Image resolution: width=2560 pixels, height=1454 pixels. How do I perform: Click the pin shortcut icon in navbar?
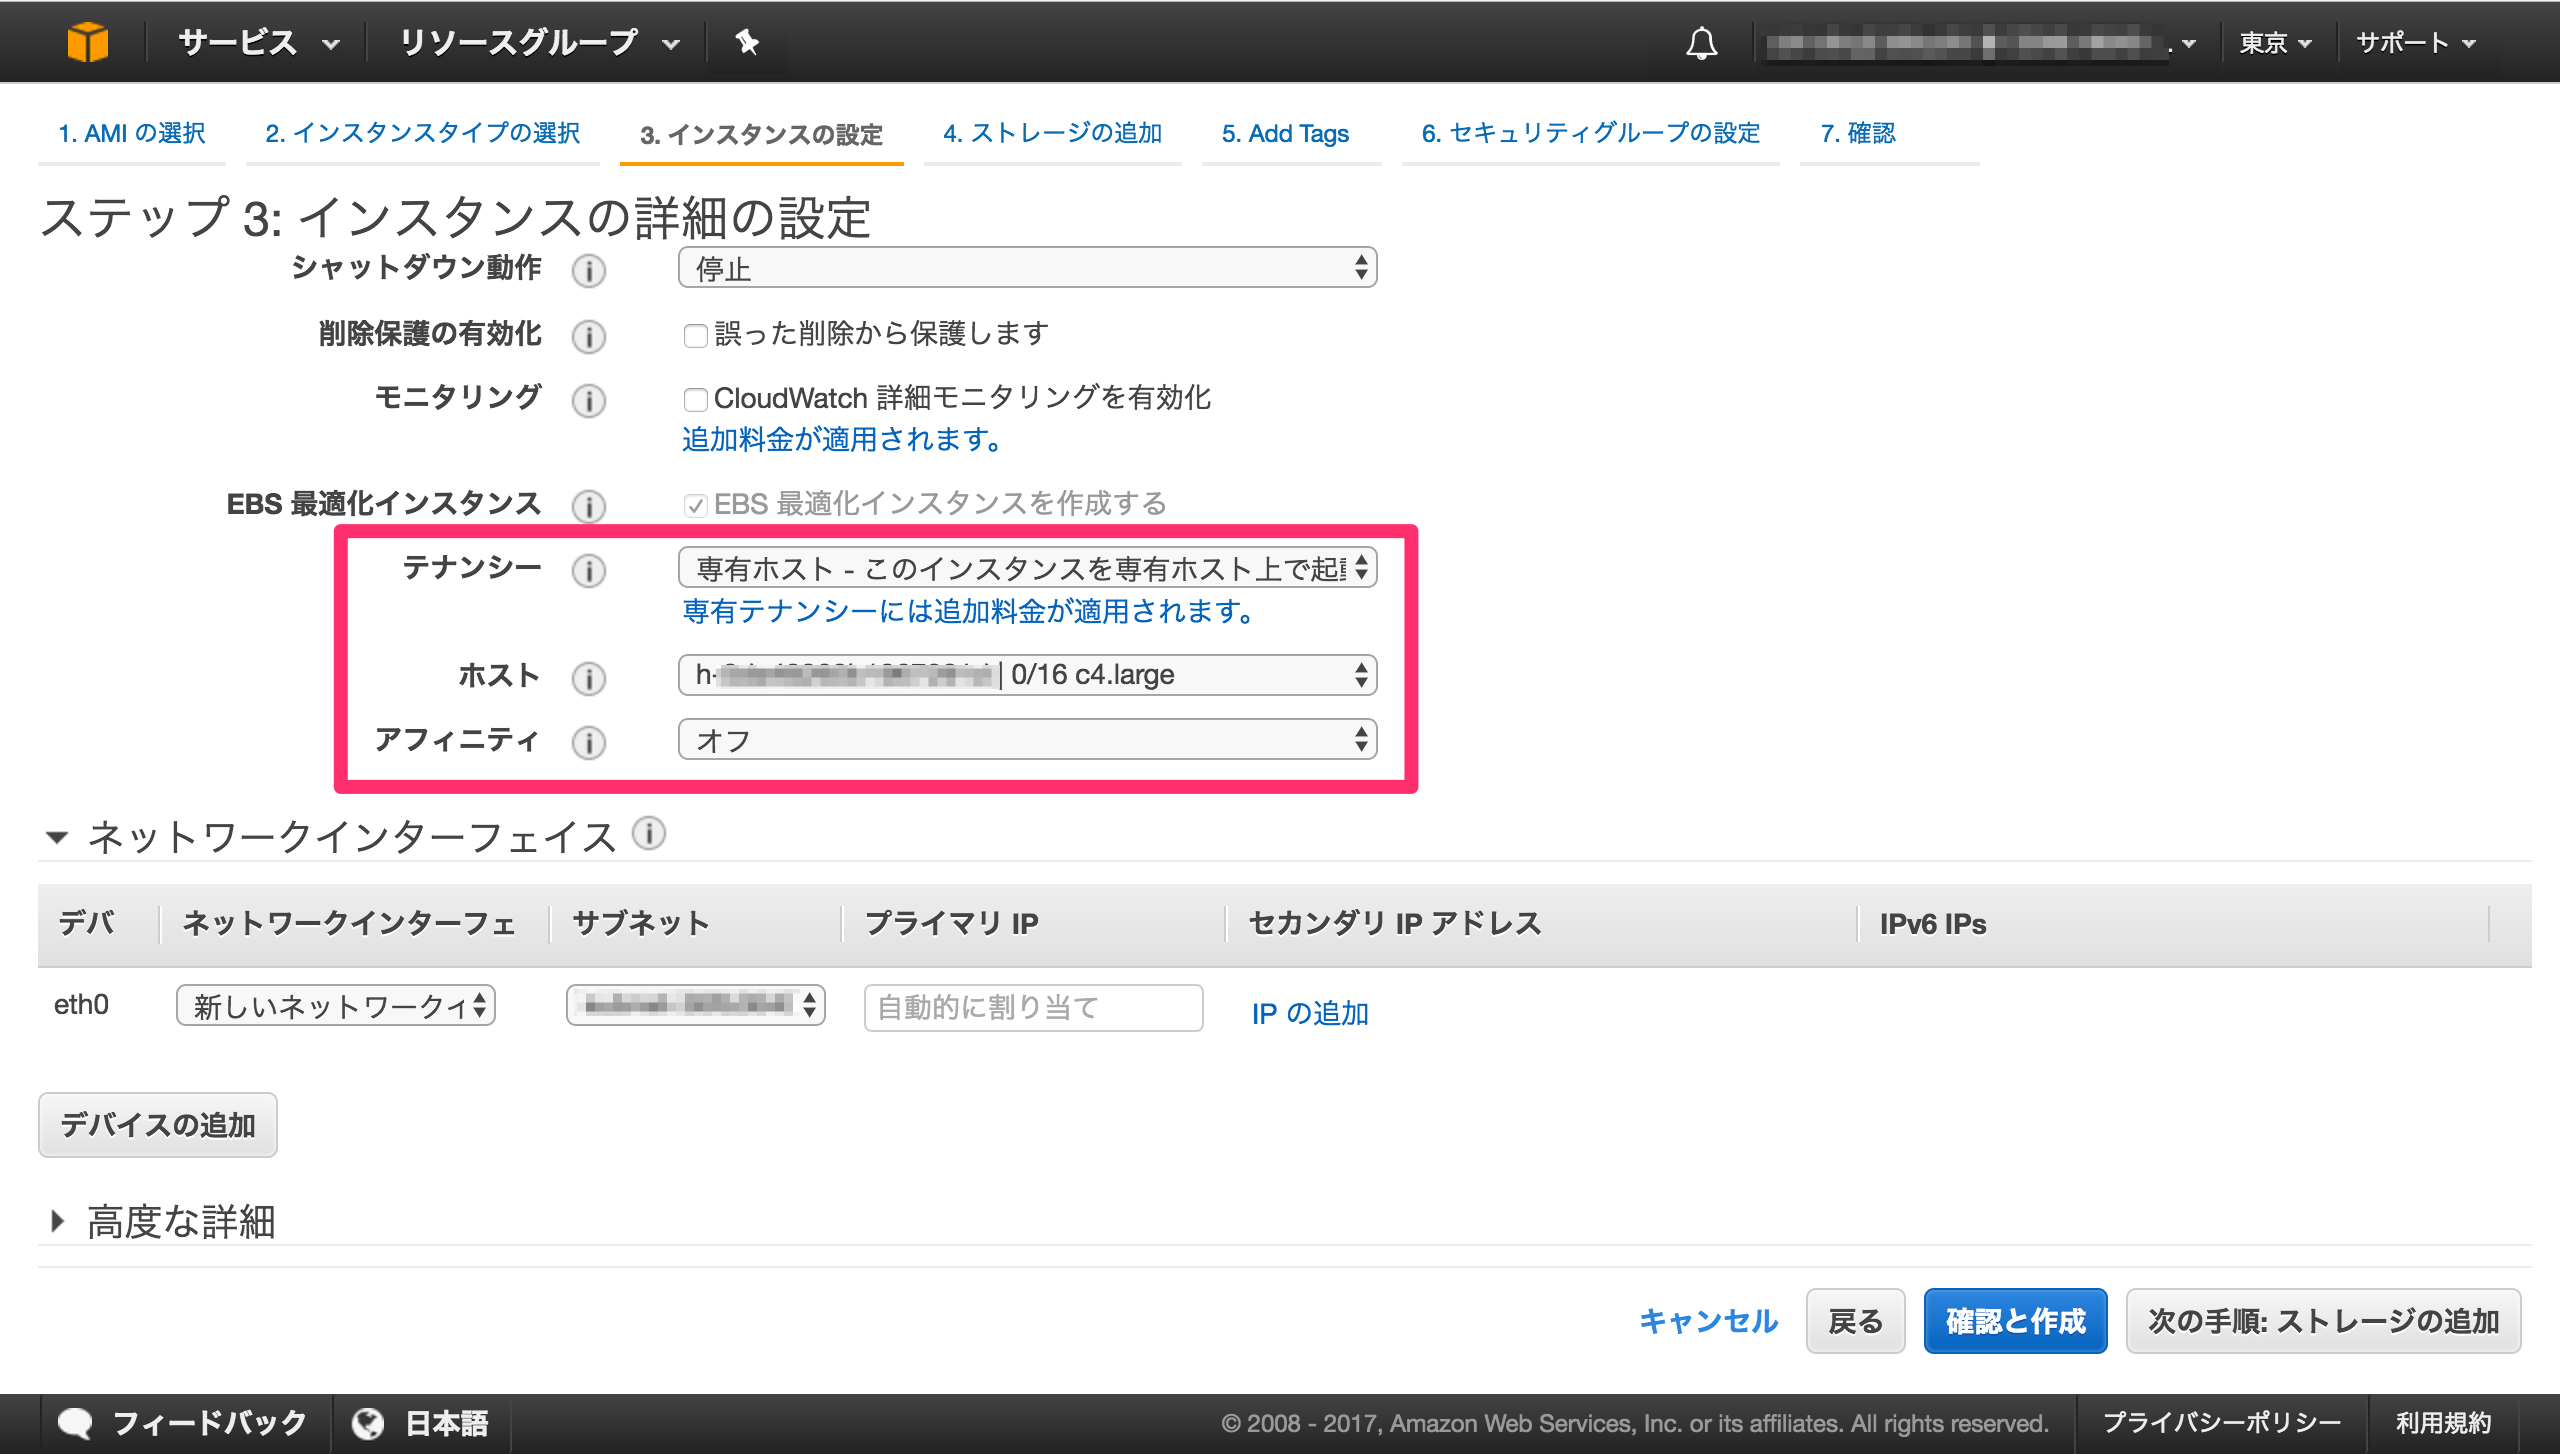(x=746, y=42)
